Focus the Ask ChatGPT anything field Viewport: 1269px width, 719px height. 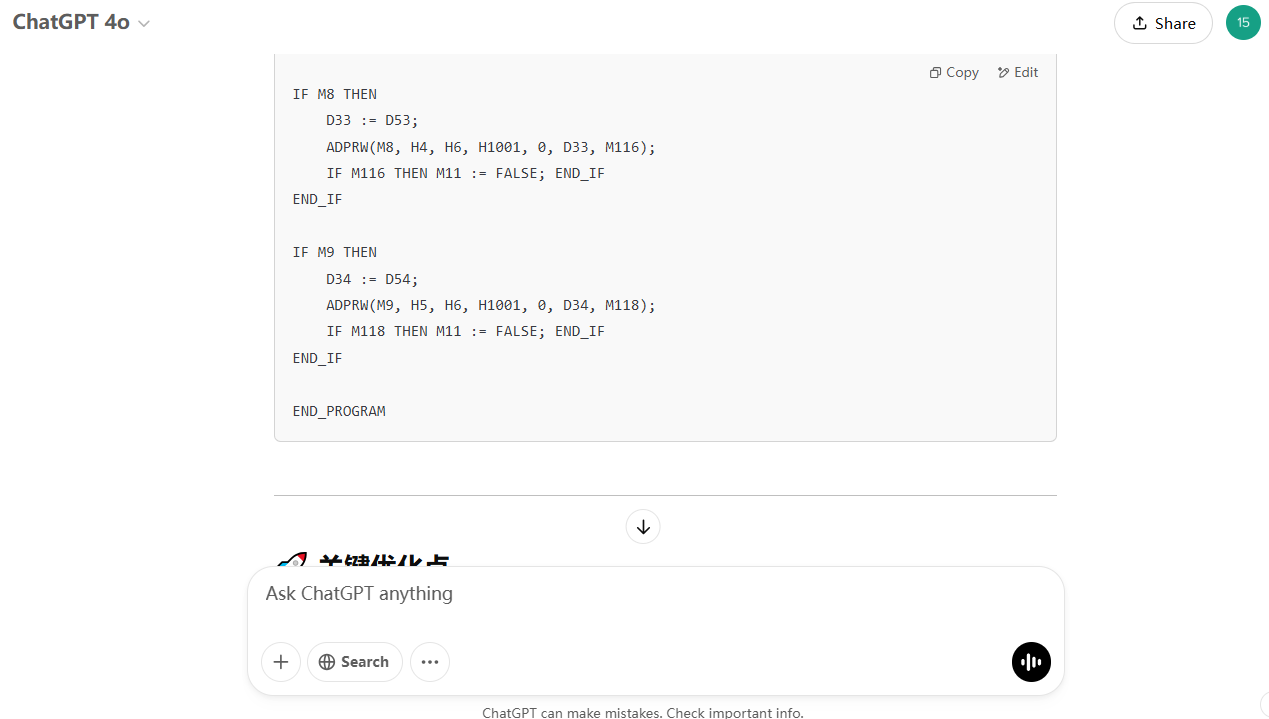click(640, 594)
